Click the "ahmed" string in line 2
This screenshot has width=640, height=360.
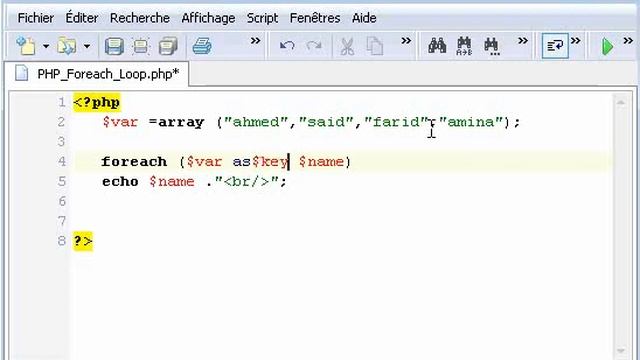pyautogui.click(x=256, y=122)
